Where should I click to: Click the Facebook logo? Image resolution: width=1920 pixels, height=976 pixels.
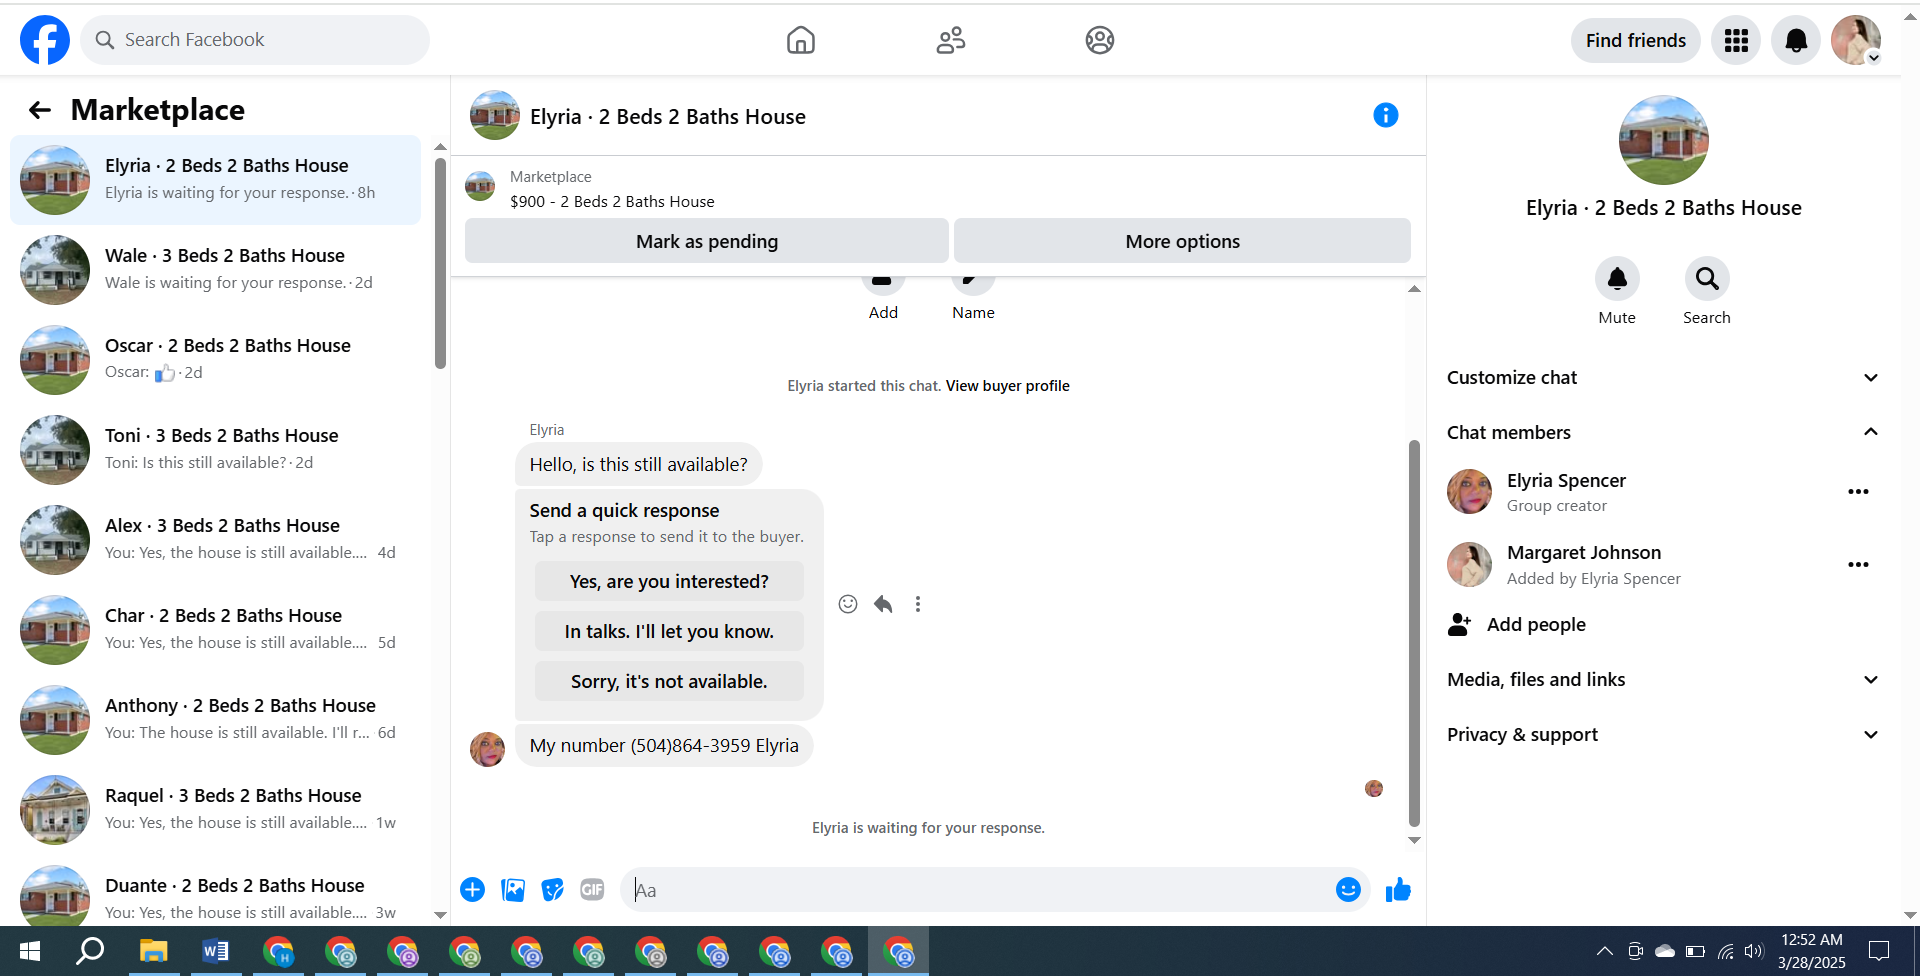pyautogui.click(x=45, y=40)
